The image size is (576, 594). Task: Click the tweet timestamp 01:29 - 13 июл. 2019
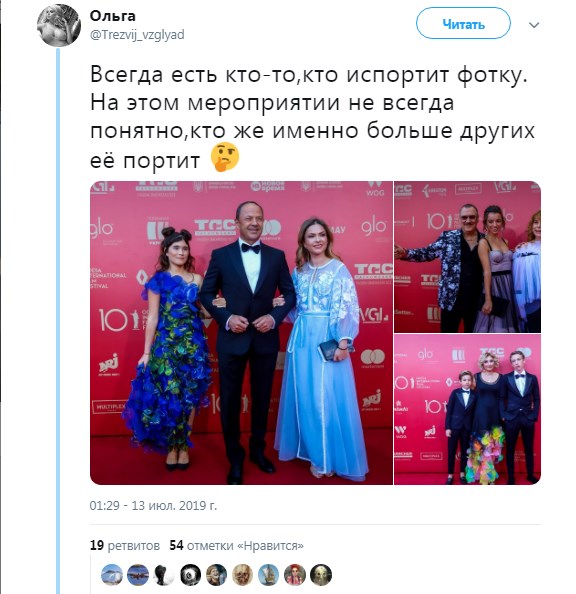[153, 506]
